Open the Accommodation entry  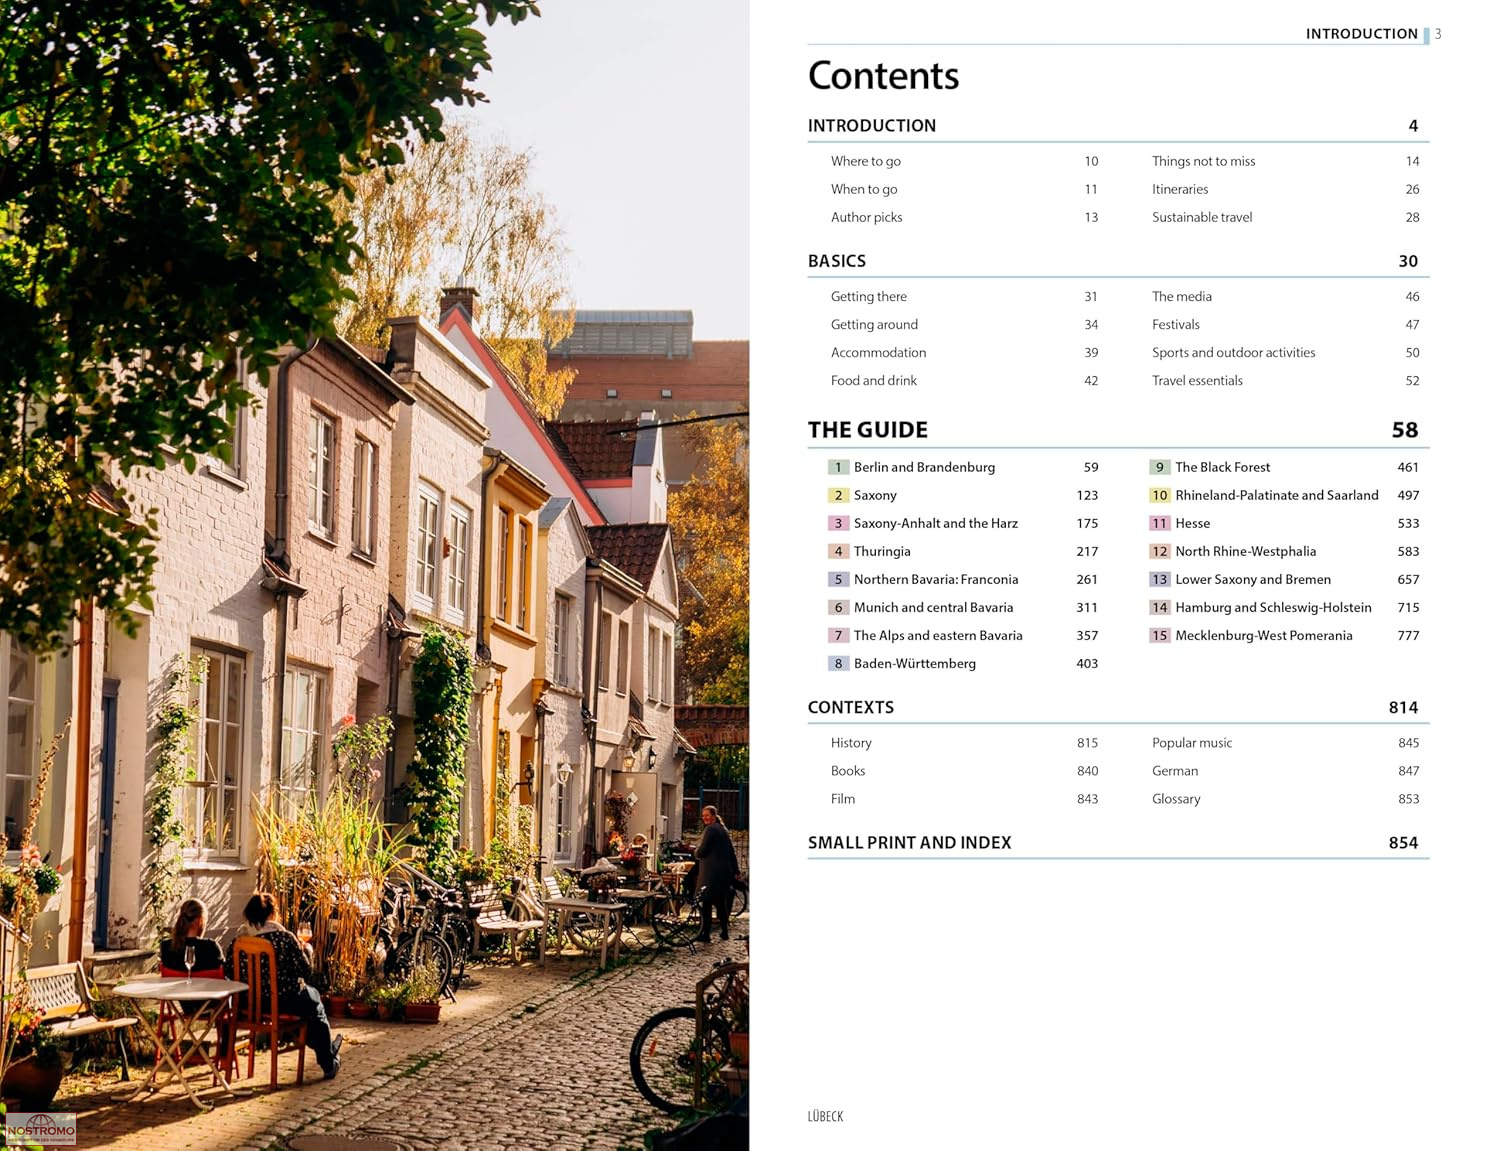878,352
